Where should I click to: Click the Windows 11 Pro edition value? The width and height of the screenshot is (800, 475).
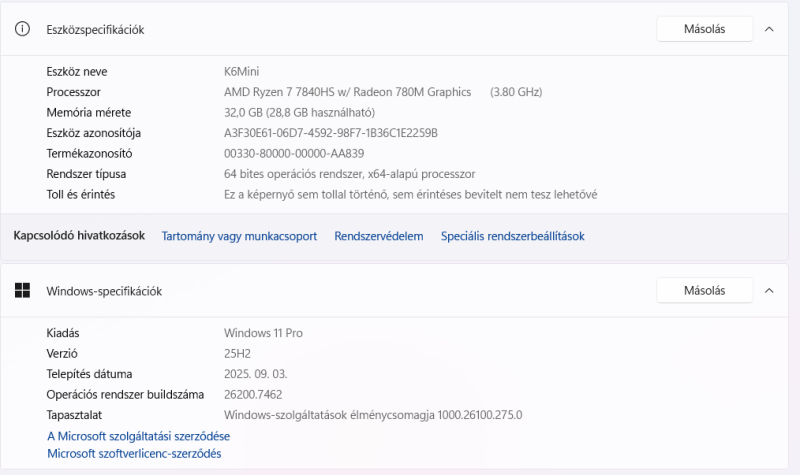(263, 333)
